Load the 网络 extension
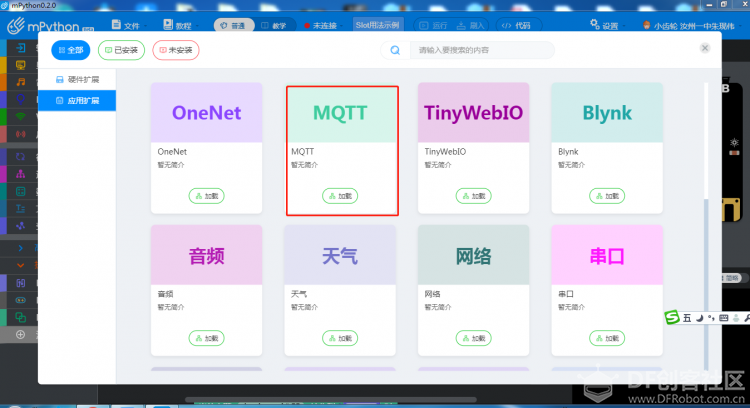Viewport: 750px width, 408px height. (x=474, y=338)
